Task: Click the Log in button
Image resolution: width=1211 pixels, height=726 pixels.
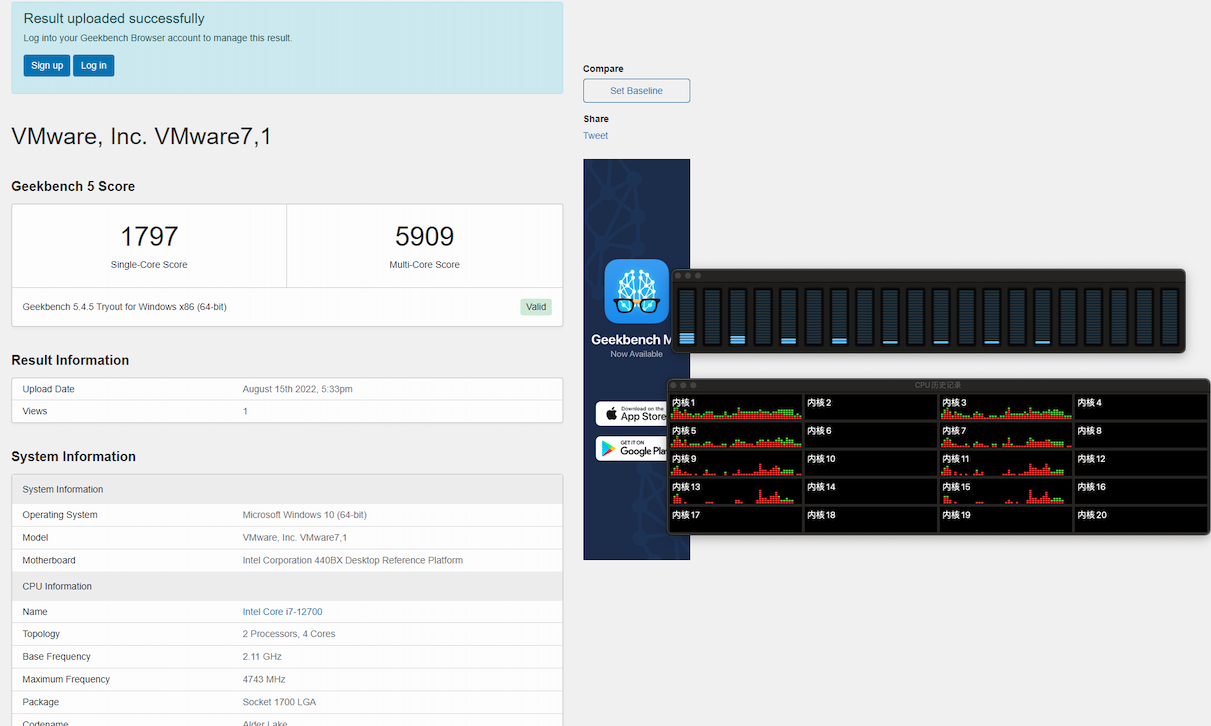Action: point(92,65)
